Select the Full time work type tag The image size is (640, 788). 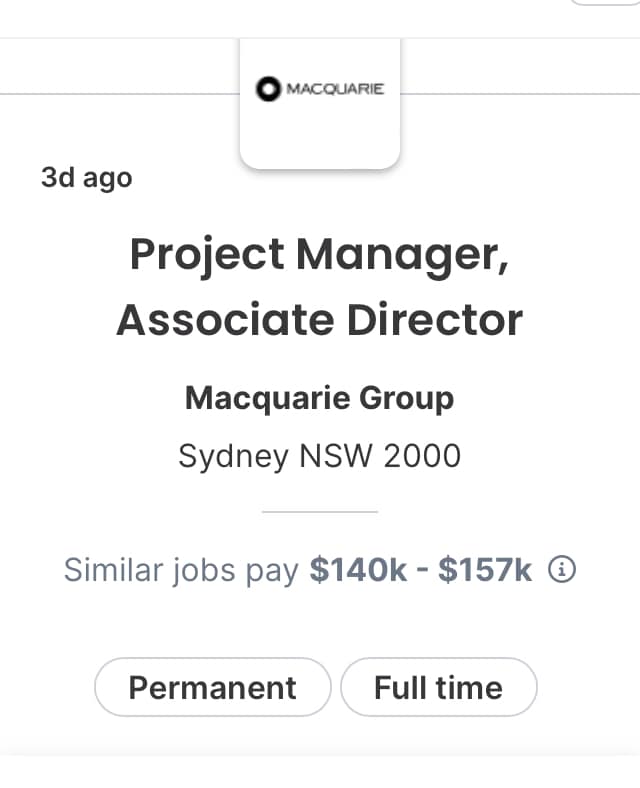click(x=438, y=687)
